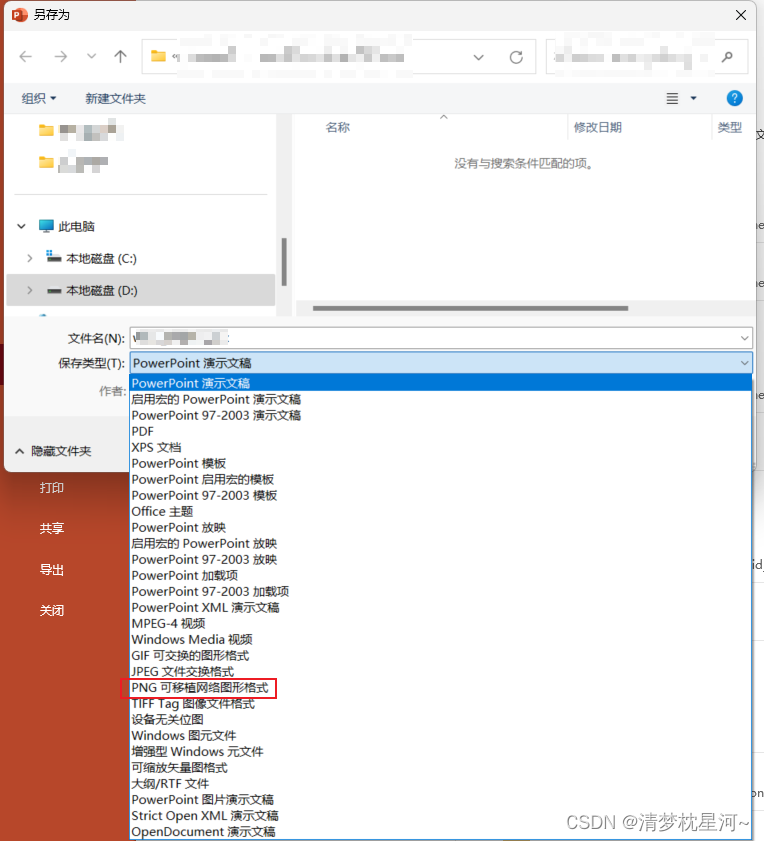Open the recent locations chevron
Screen dimensions: 764x841
click(x=92, y=56)
